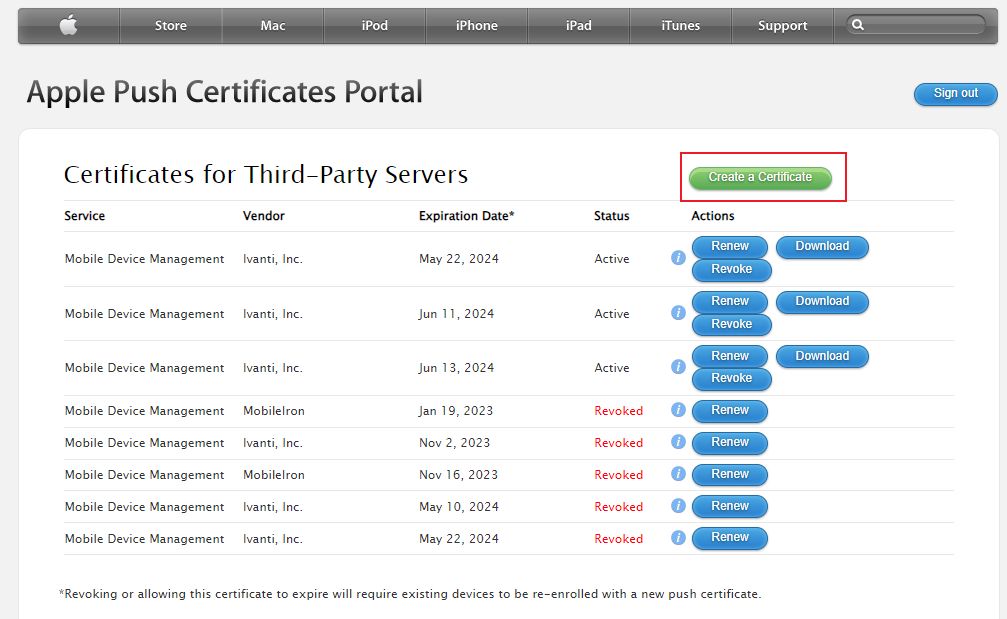Show info for May 10, 2024 revoked certificate
1007x619 pixels.
[678, 506]
